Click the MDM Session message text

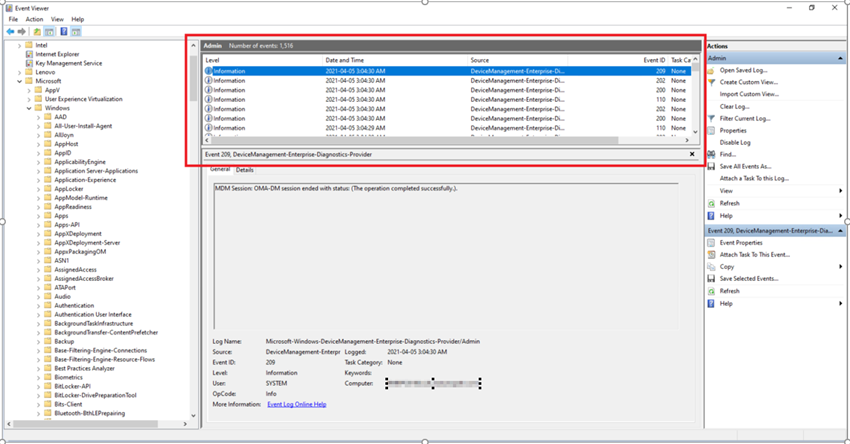pos(336,189)
